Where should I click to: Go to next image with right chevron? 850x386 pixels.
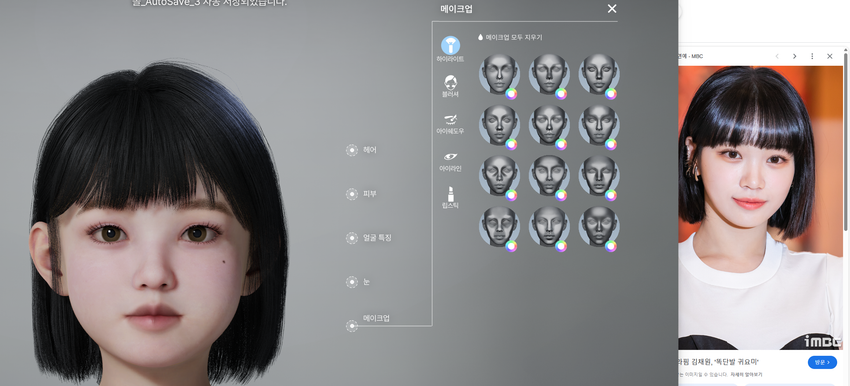coord(795,56)
